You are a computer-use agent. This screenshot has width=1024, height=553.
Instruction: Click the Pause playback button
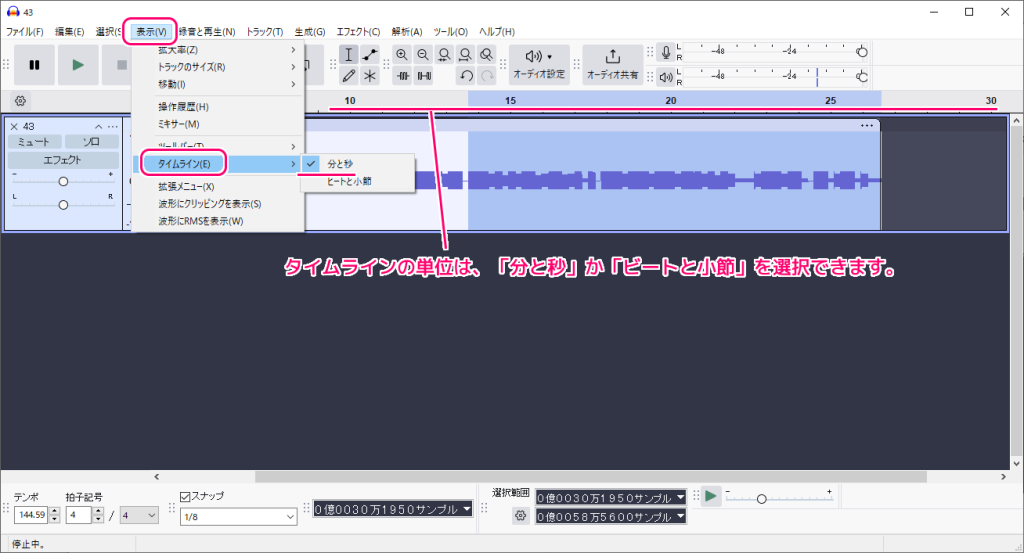click(x=34, y=65)
